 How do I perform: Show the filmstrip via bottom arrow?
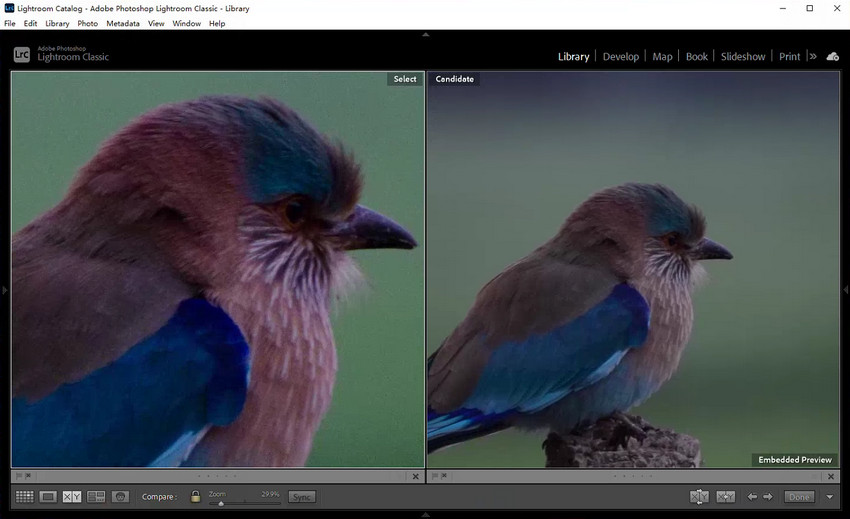(x=426, y=514)
